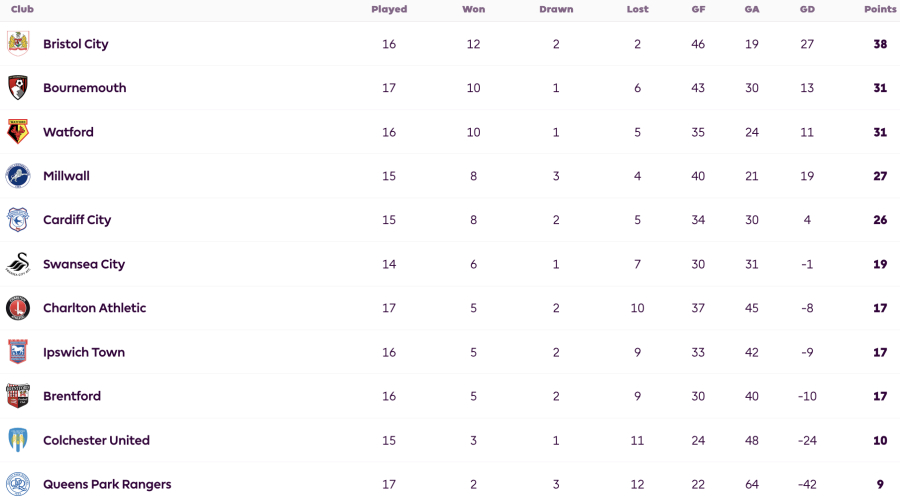Click the Queens Park Rangers crest
This screenshot has width=900, height=500.
(18, 484)
